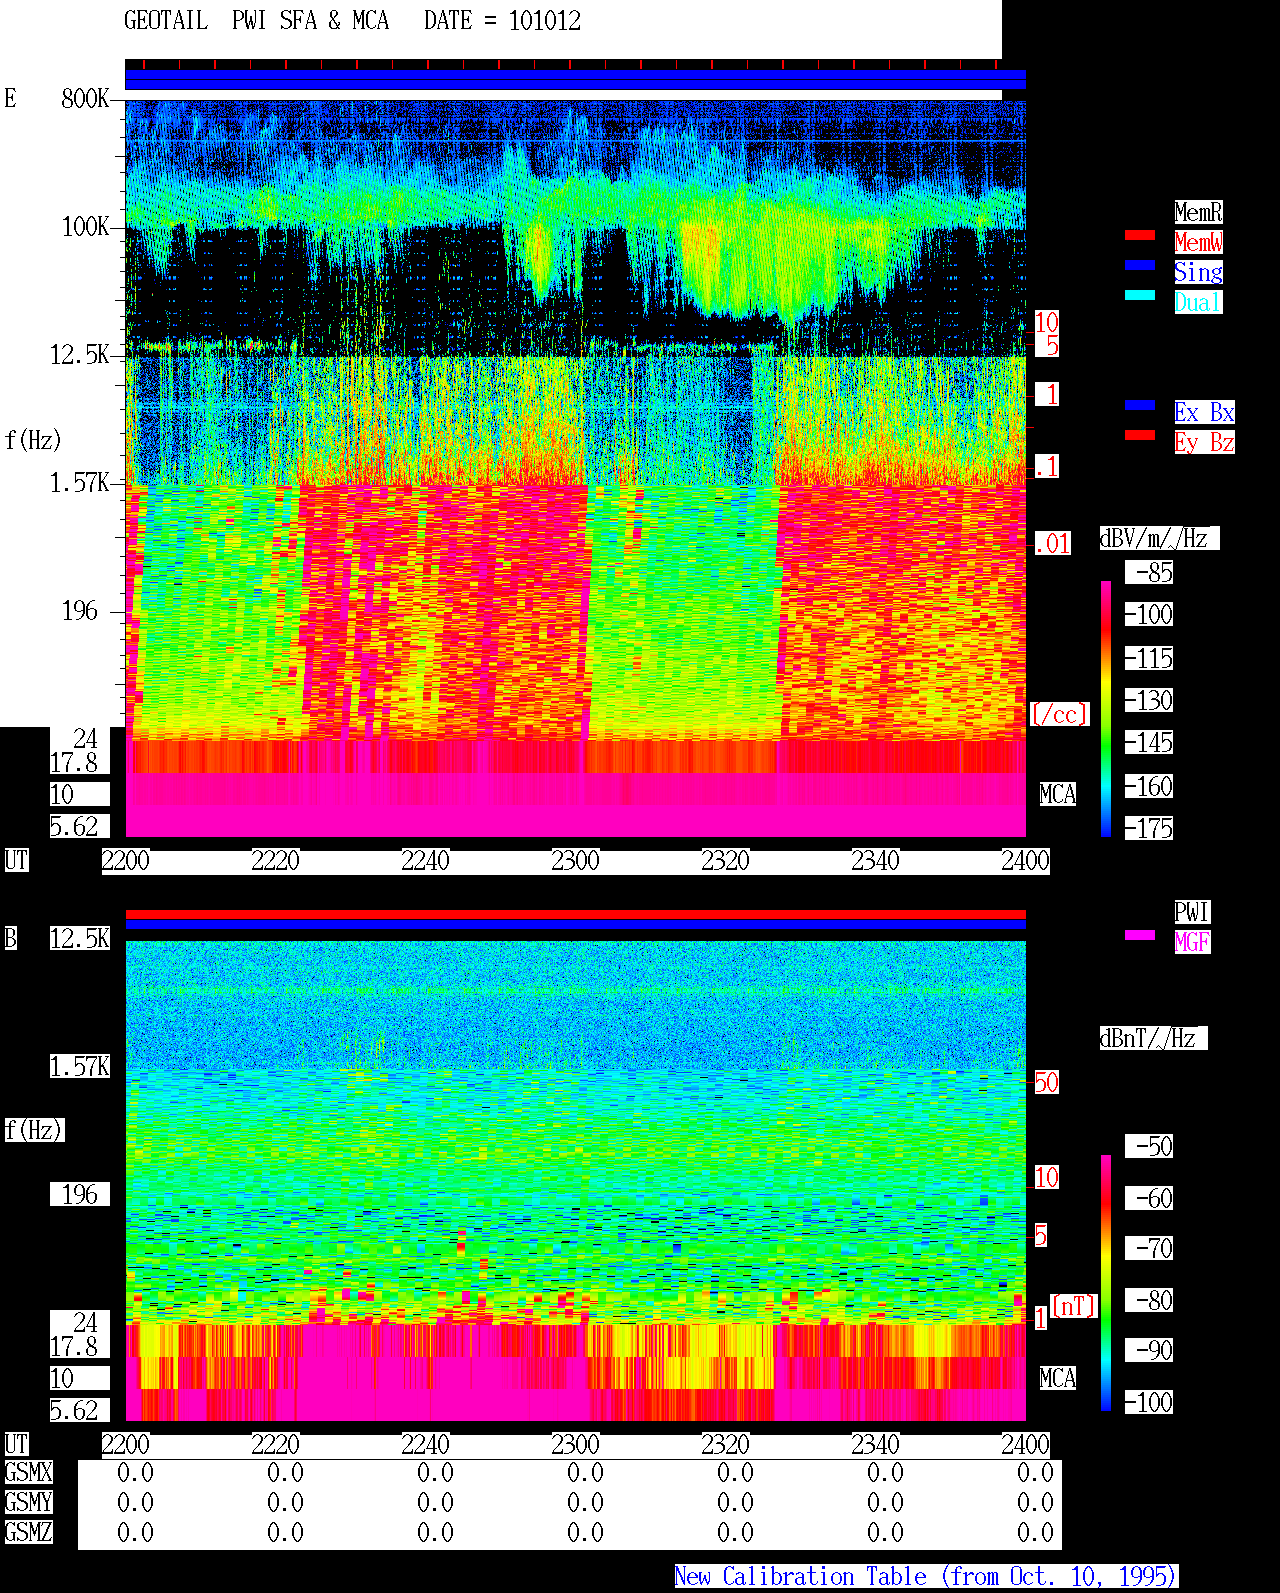Click the MemR legend label
The image size is (1280, 1593).
point(1198,212)
